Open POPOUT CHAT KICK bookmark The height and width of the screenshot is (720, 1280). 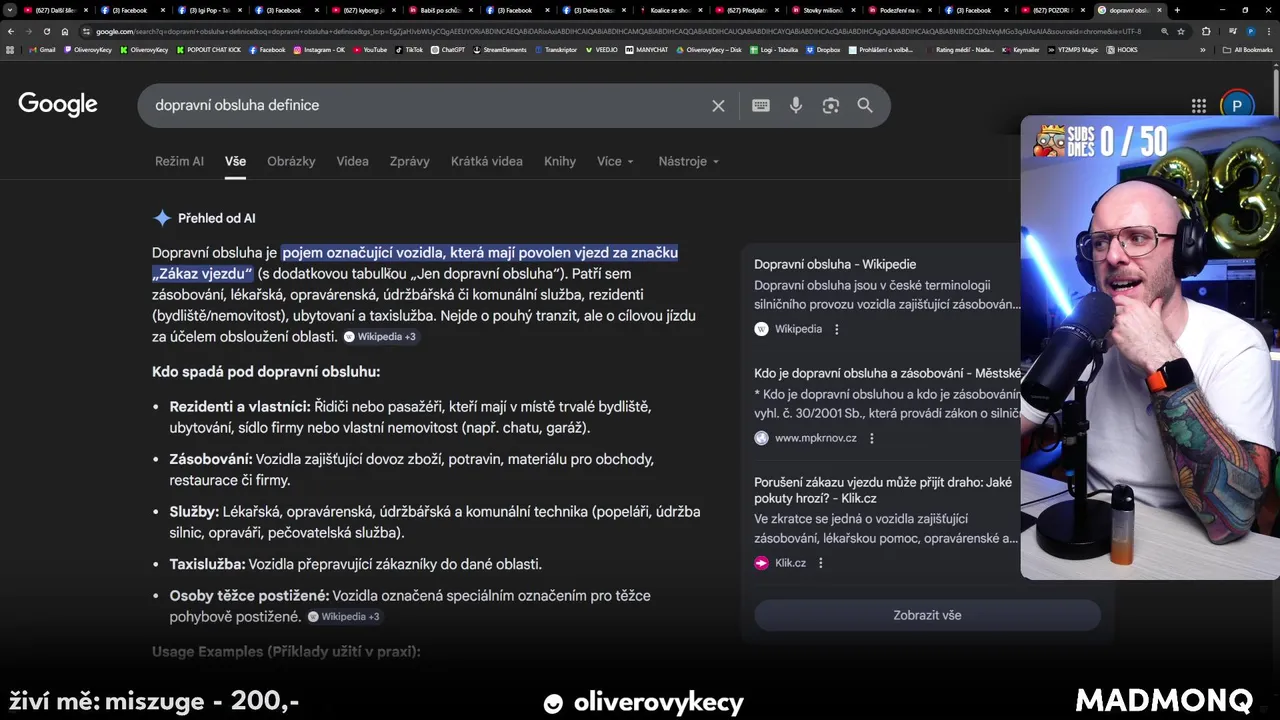click(208, 50)
